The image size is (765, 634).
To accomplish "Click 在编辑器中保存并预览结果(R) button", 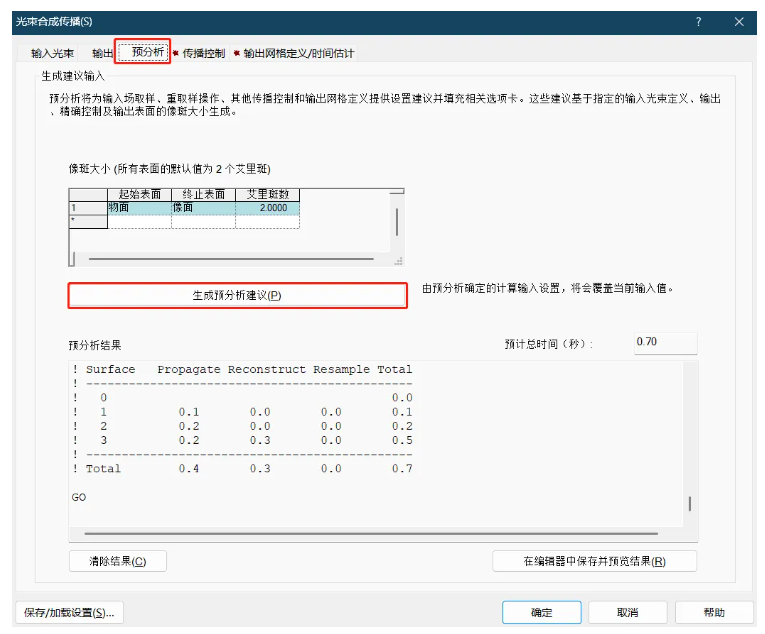I will pyautogui.click(x=594, y=561).
